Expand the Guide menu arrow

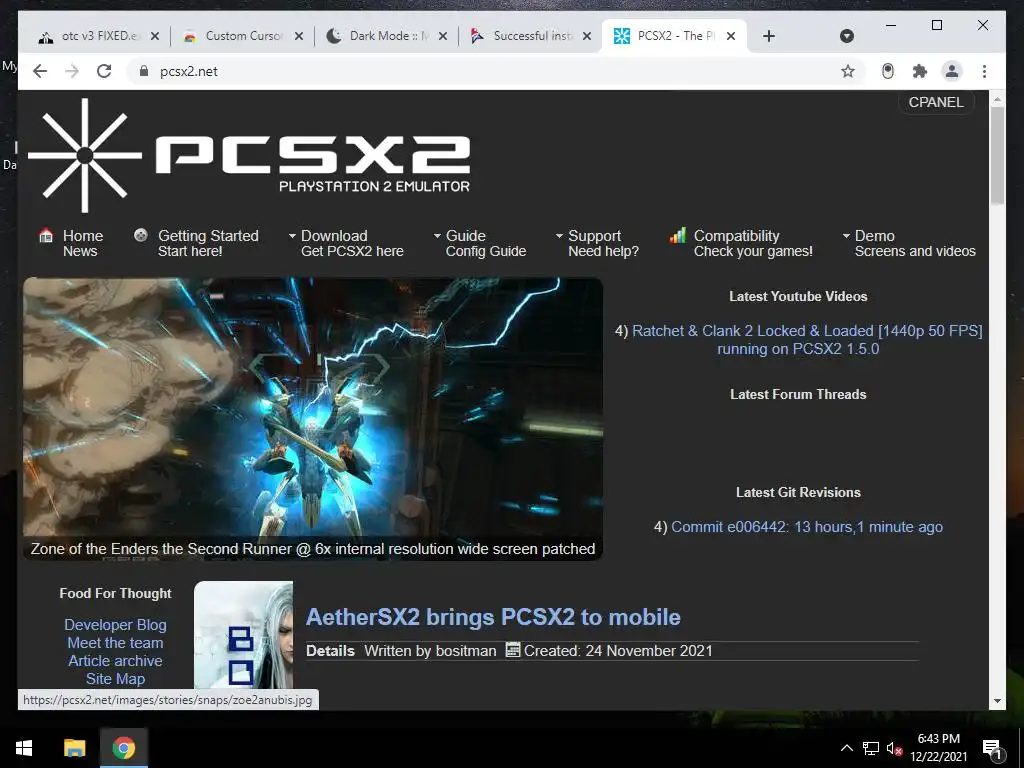pos(438,236)
